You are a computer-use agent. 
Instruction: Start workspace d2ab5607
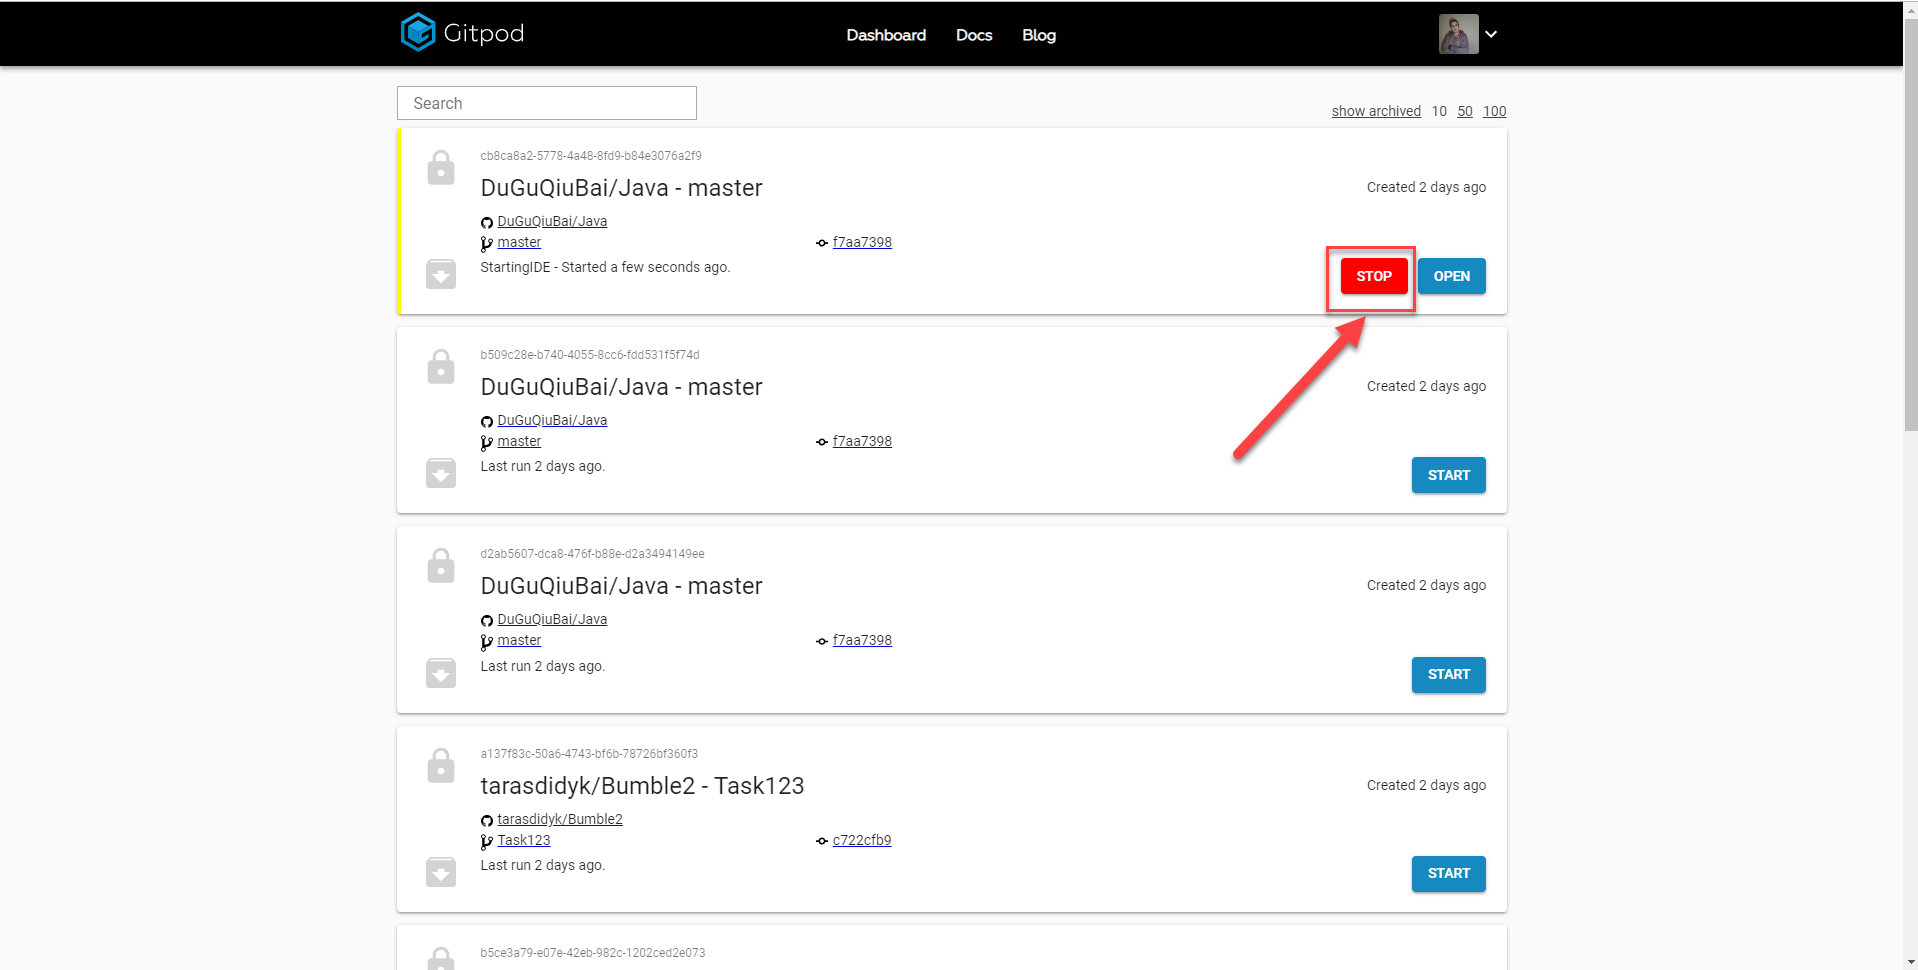coord(1449,674)
